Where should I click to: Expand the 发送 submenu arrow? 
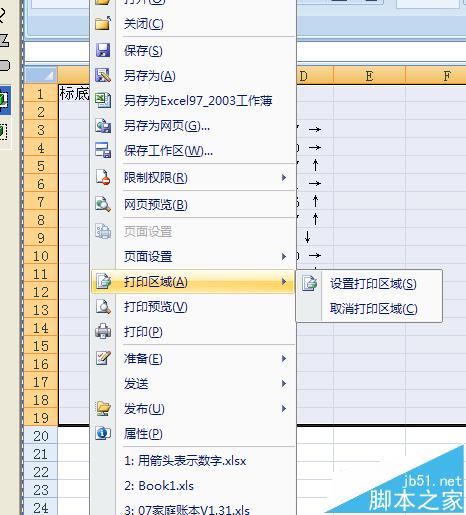(284, 384)
